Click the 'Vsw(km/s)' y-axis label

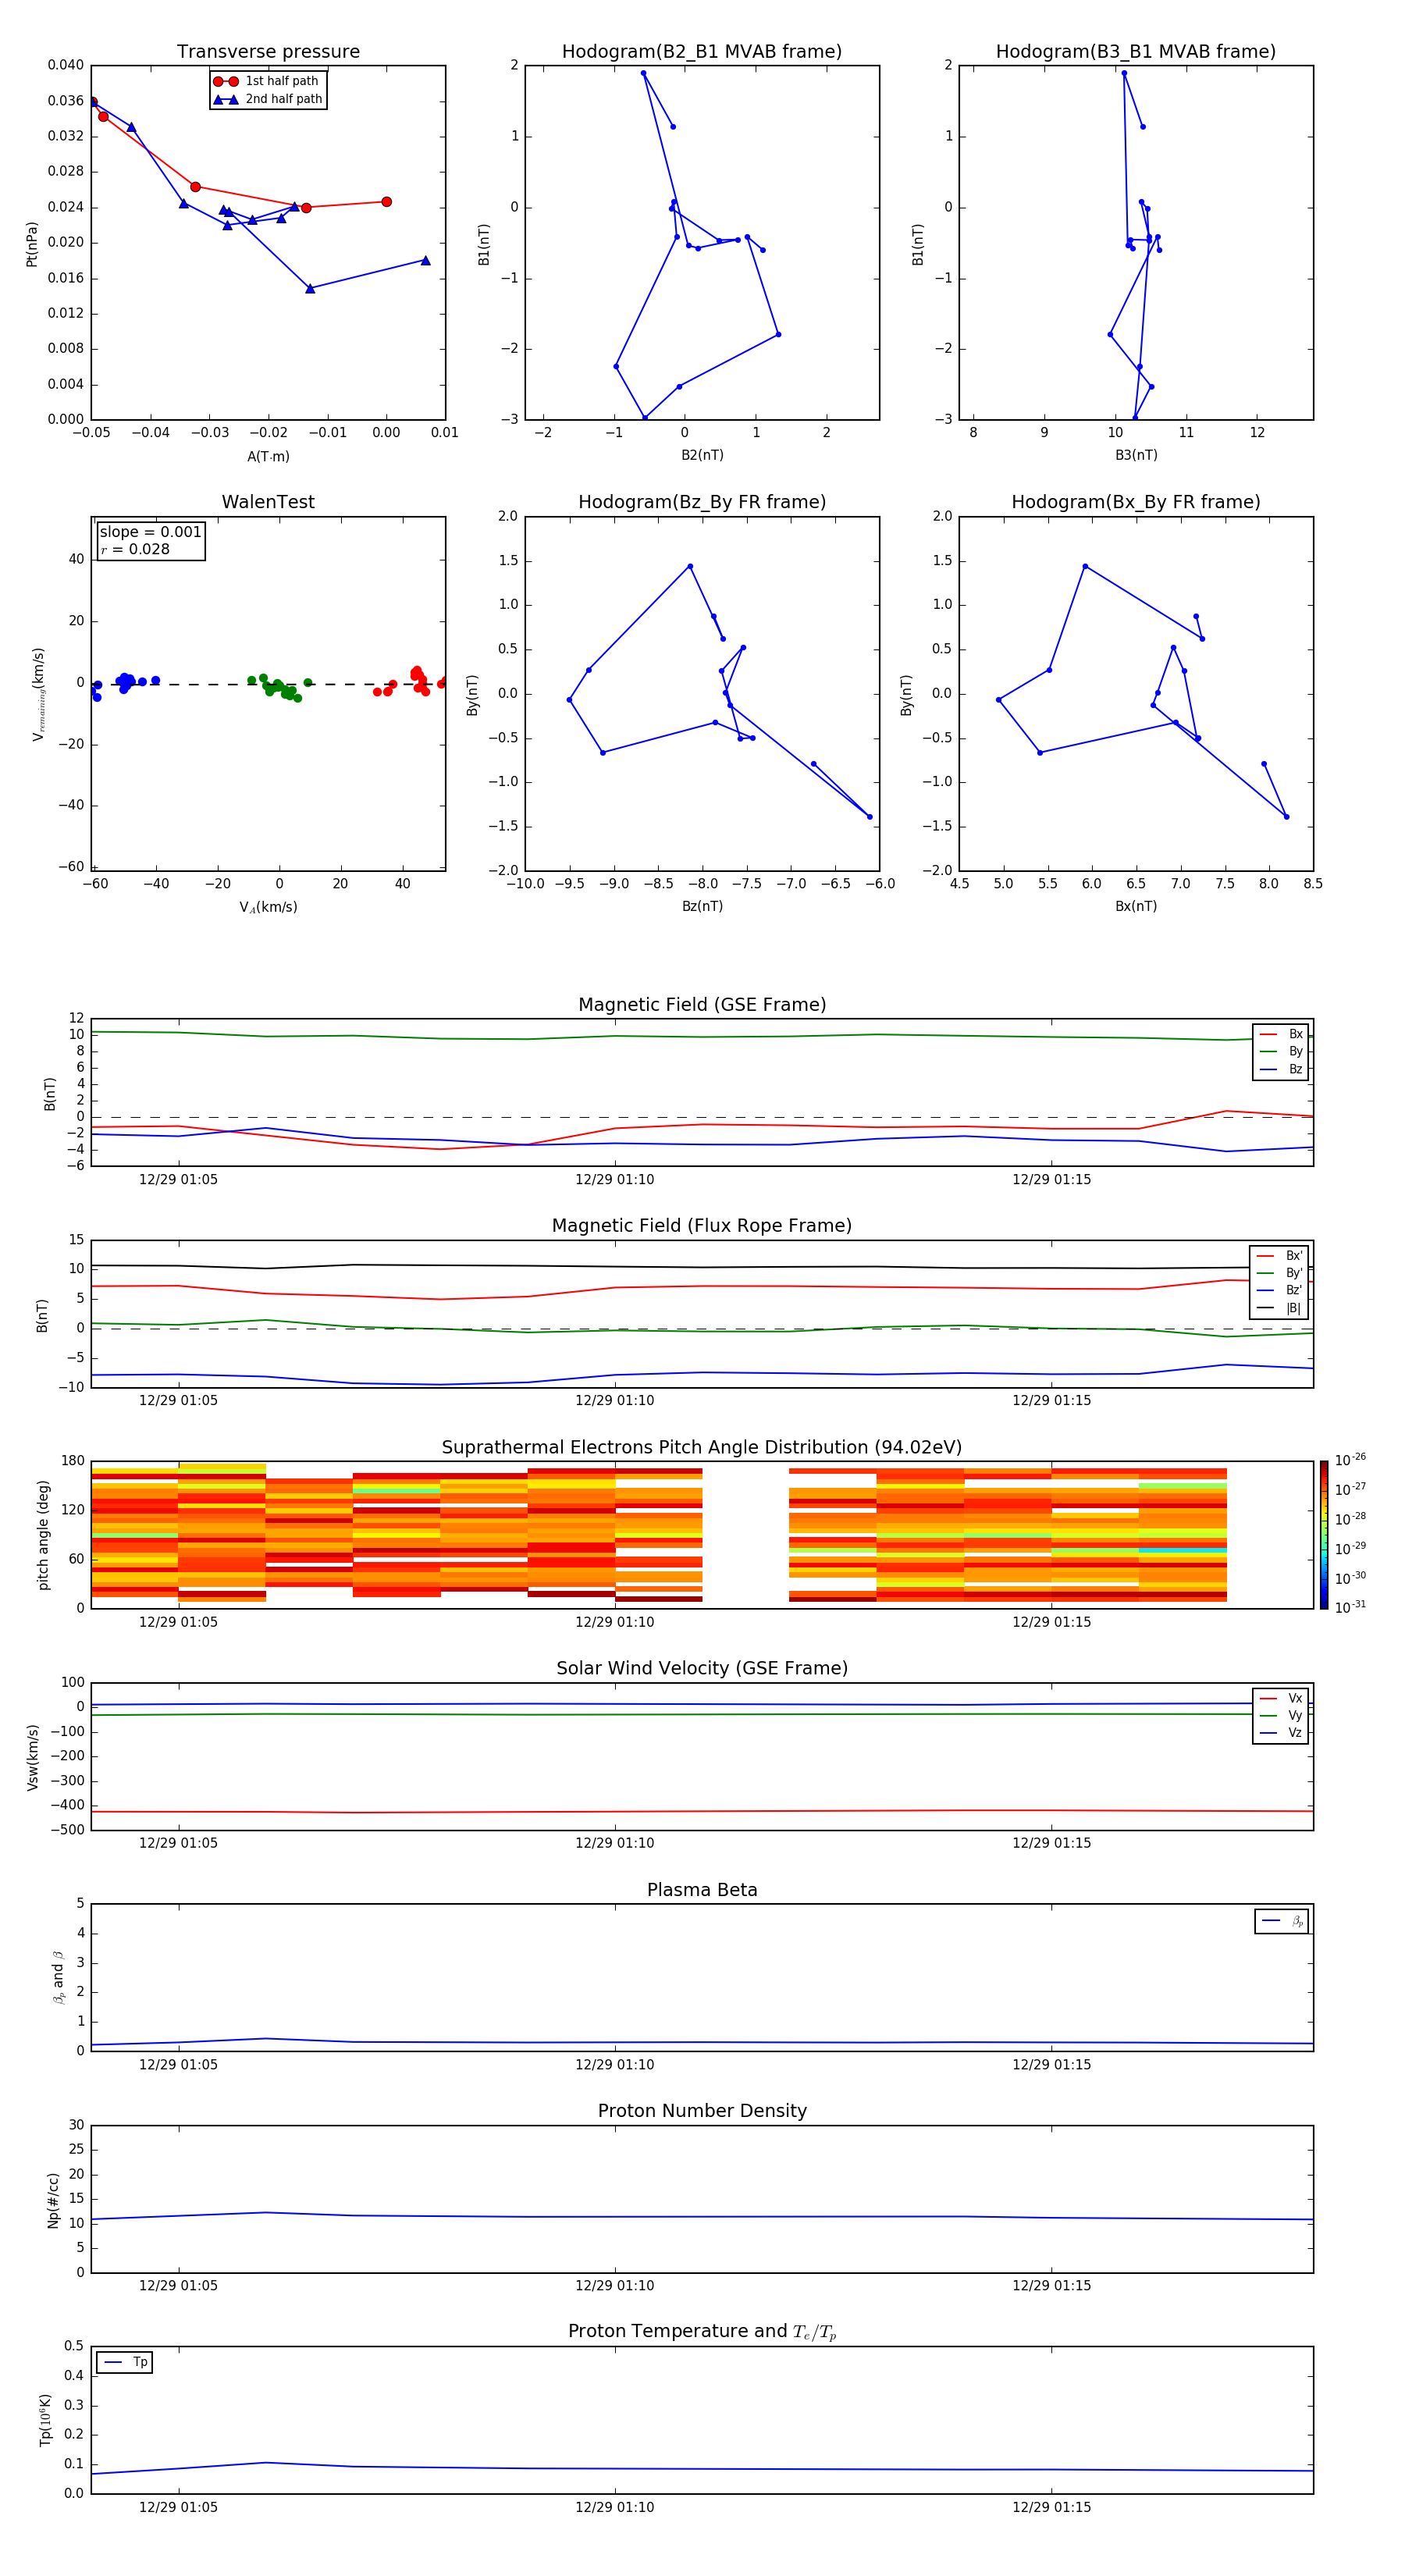(33, 1757)
